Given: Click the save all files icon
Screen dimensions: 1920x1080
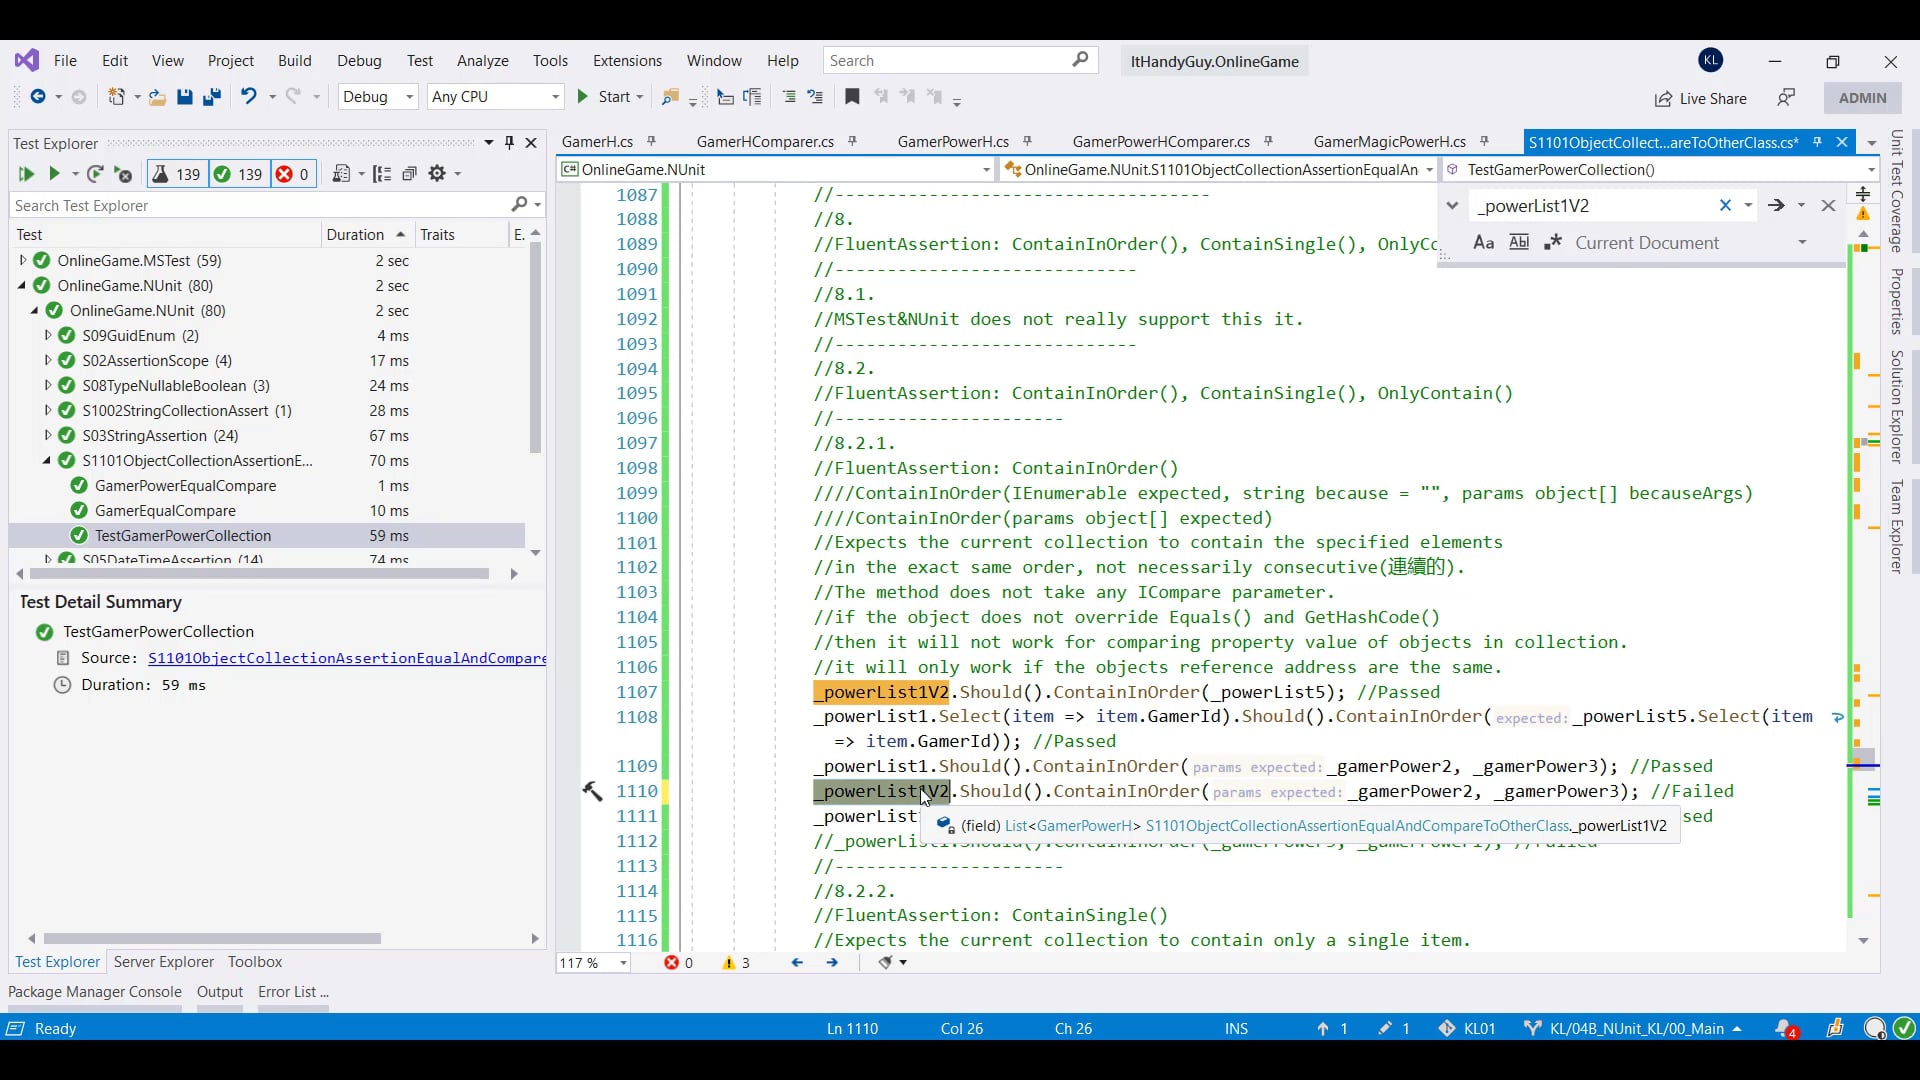Looking at the screenshot, I should pos(211,97).
